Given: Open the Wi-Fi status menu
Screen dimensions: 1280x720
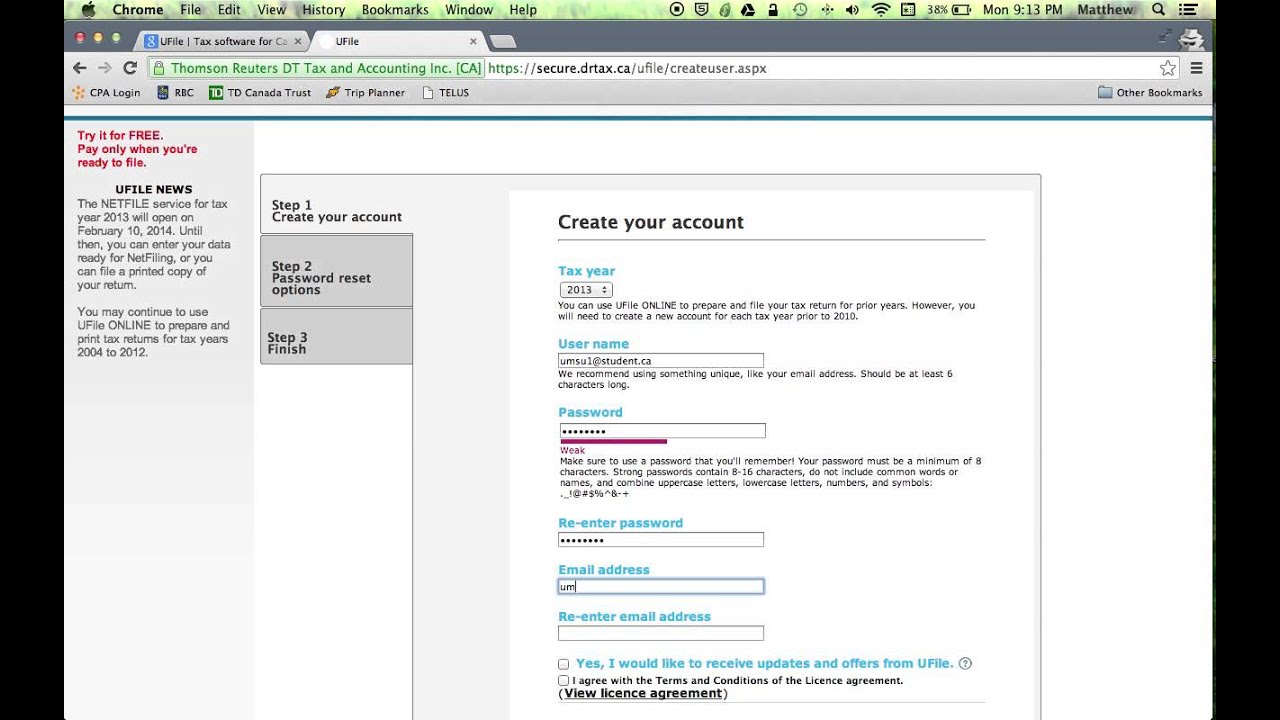Looking at the screenshot, I should (881, 10).
